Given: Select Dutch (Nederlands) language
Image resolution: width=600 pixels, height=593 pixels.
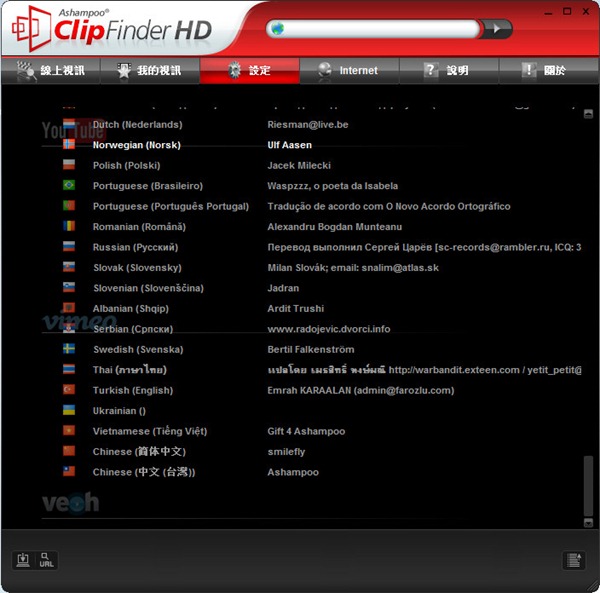Looking at the screenshot, I should pos(137,124).
